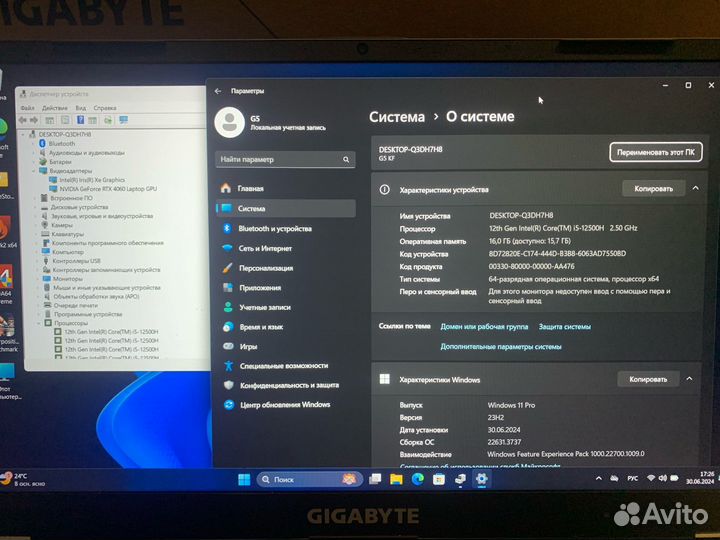Collapse DESKTOP-Q3DH7H8 root node in Device Manager
Screen dimensions: 720x540
[23, 135]
